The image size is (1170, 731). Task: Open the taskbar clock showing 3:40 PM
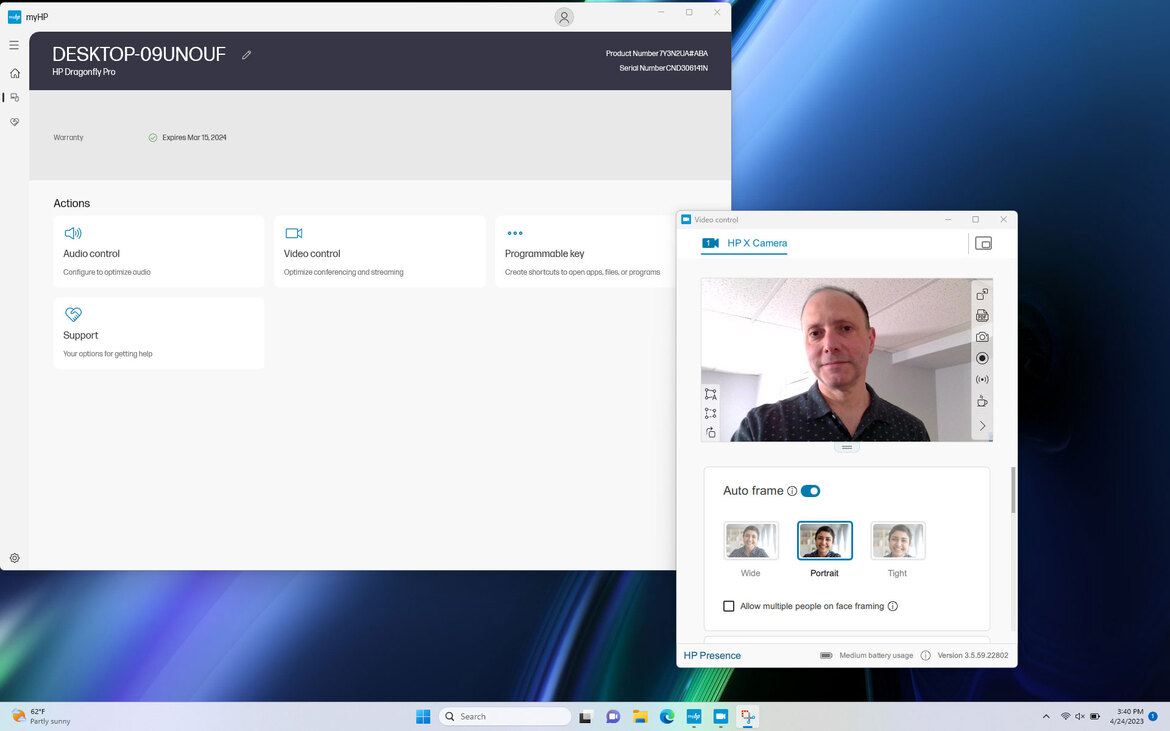pos(1126,716)
